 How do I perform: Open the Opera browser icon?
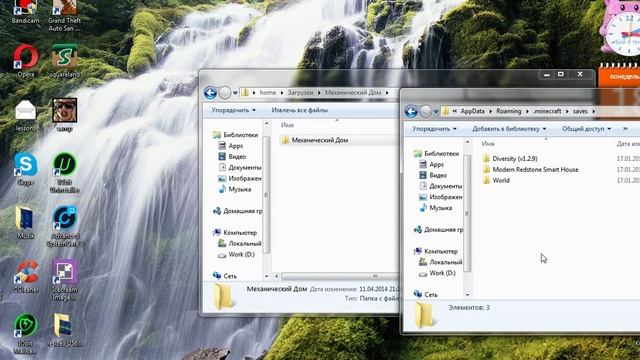[26, 60]
